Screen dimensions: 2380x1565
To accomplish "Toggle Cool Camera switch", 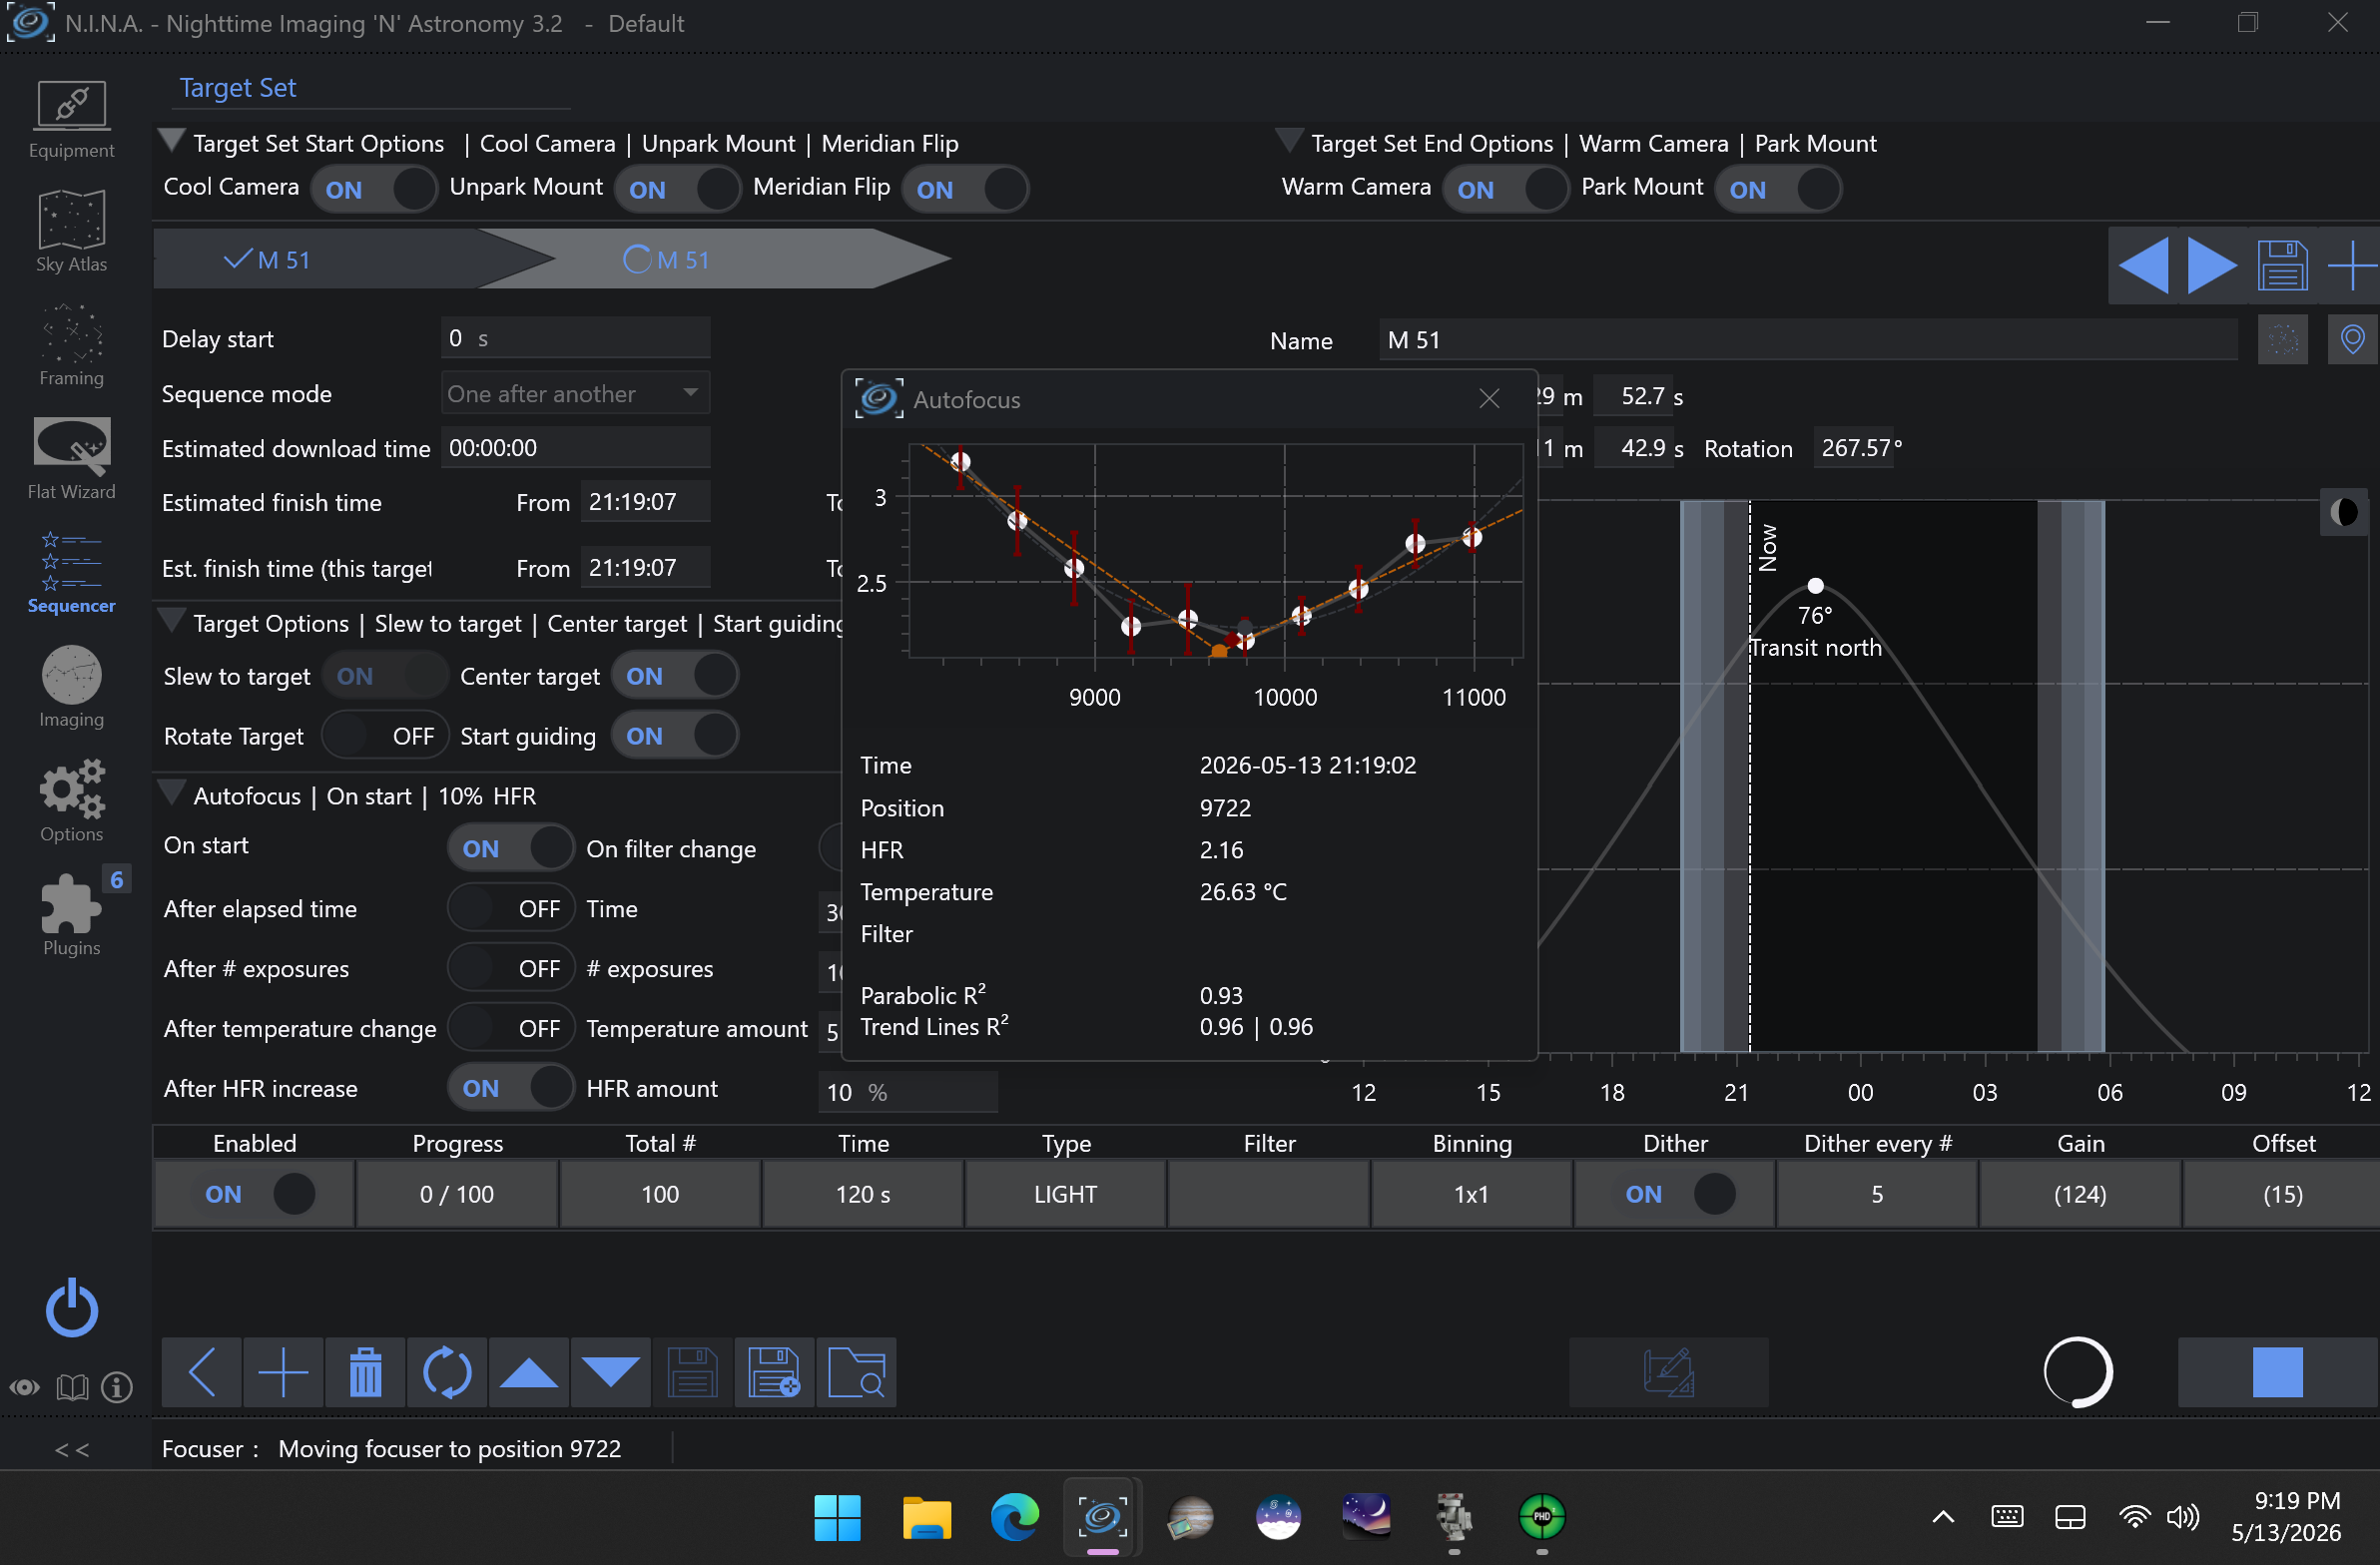I will point(373,189).
